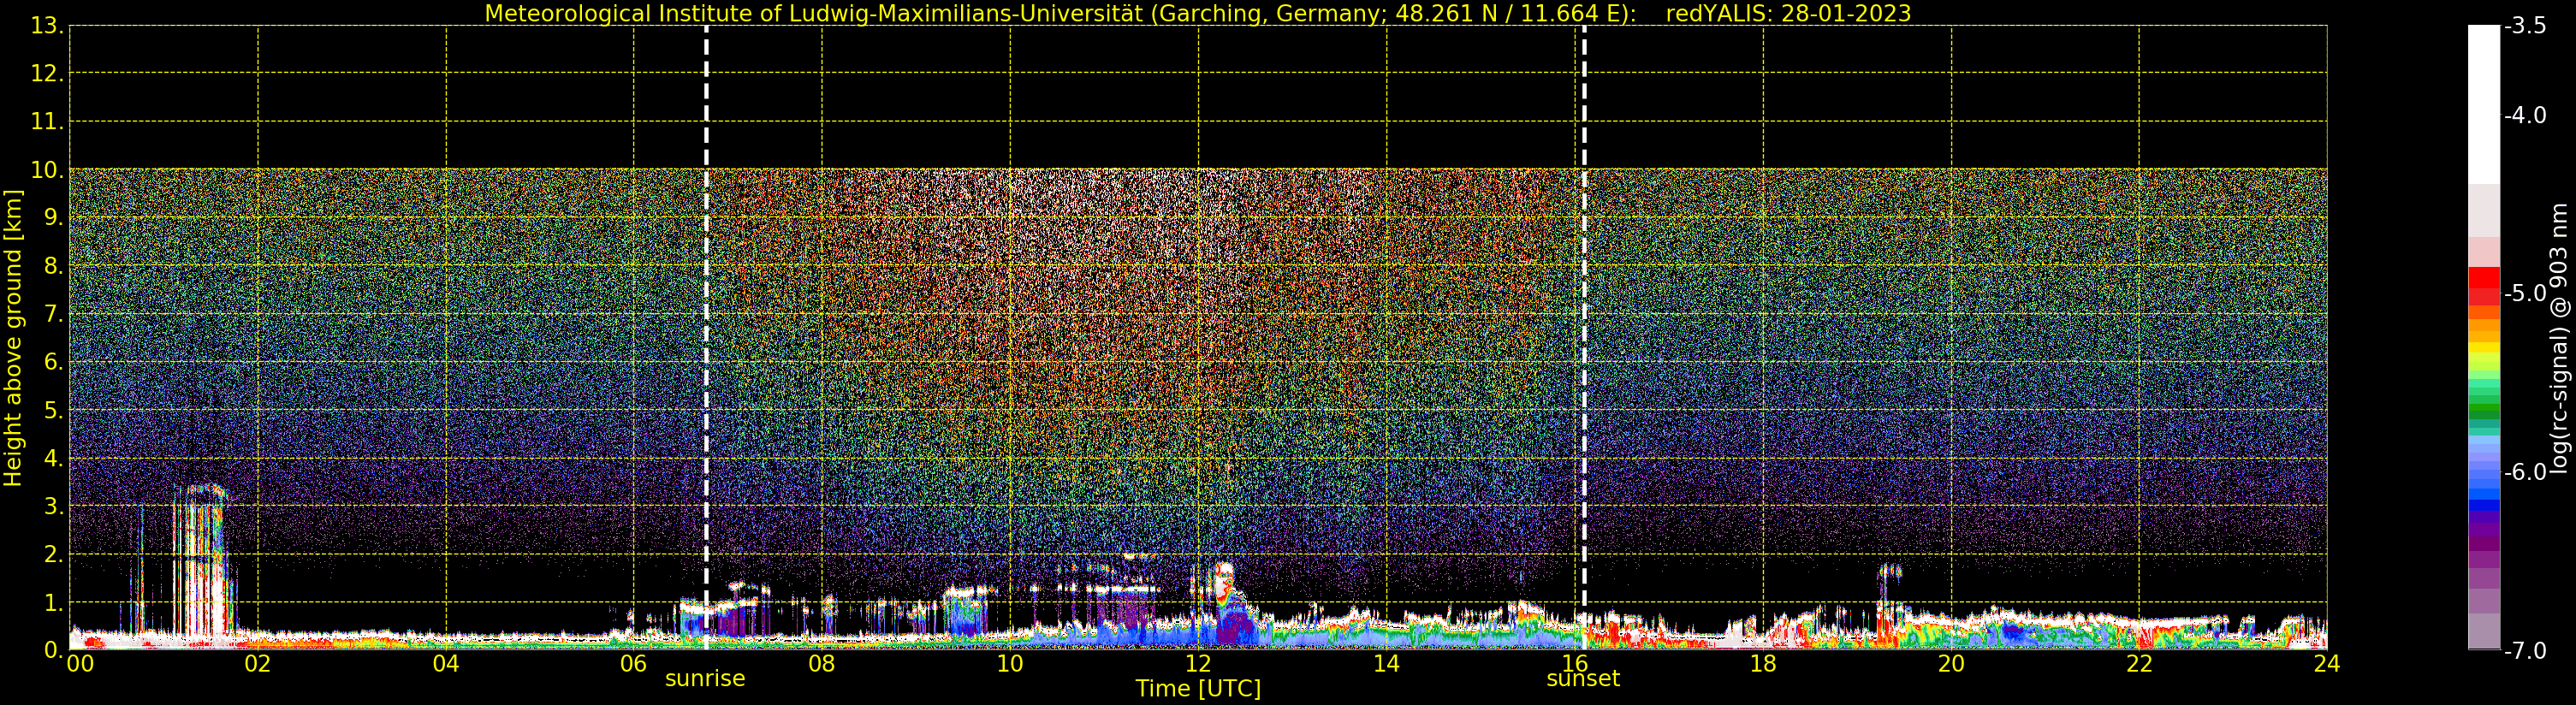Click the 11. height tick label

click(x=46, y=123)
